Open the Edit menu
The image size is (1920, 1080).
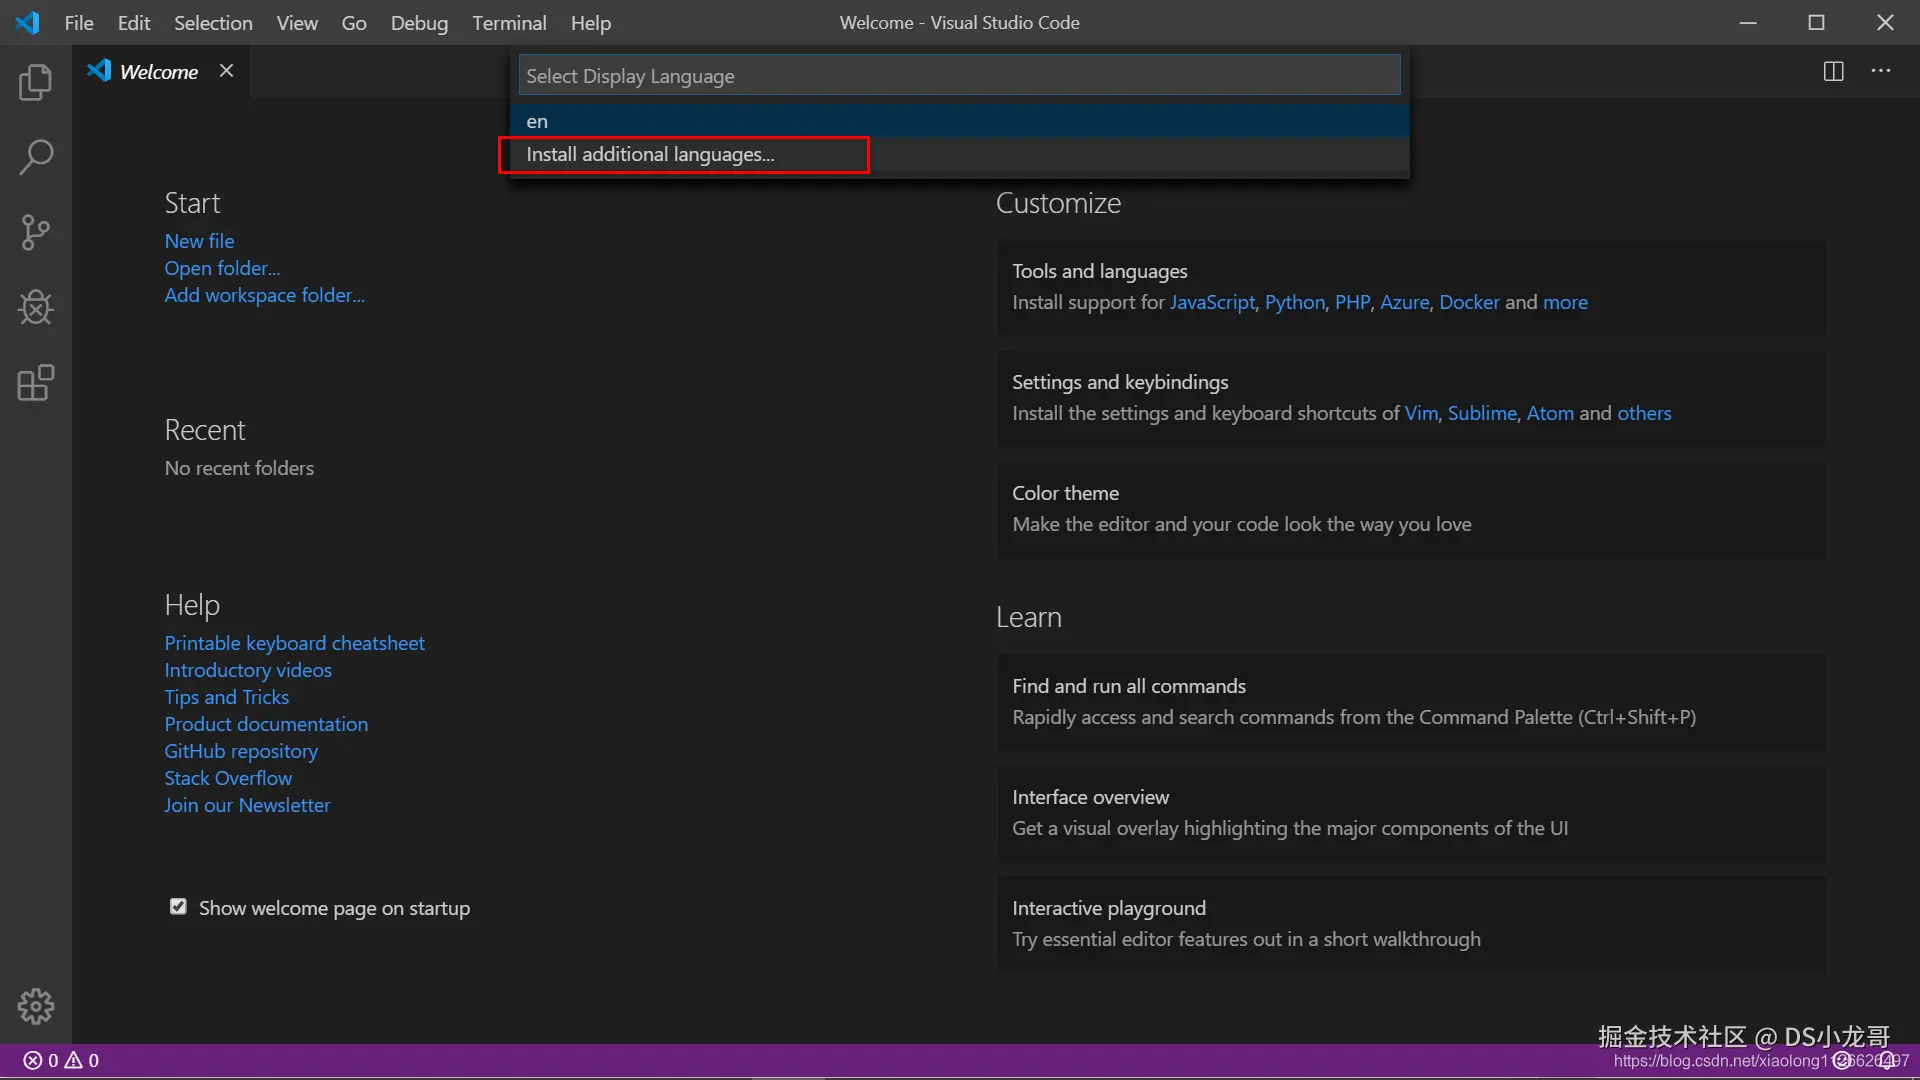134,23
